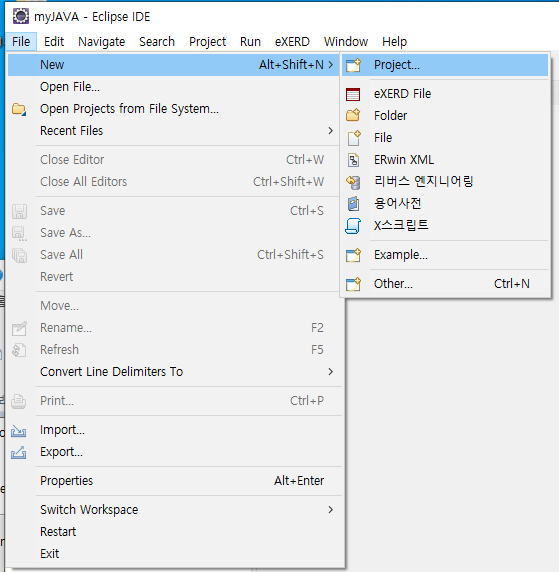559x572 pixels.
Task: Click the Project wizard icon in New submenu
Action: 353,65
